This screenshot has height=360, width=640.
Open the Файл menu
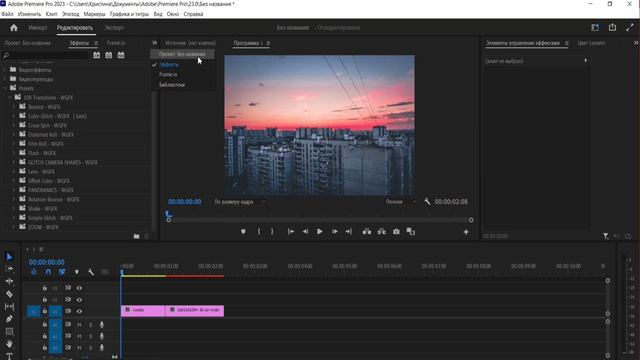point(7,14)
